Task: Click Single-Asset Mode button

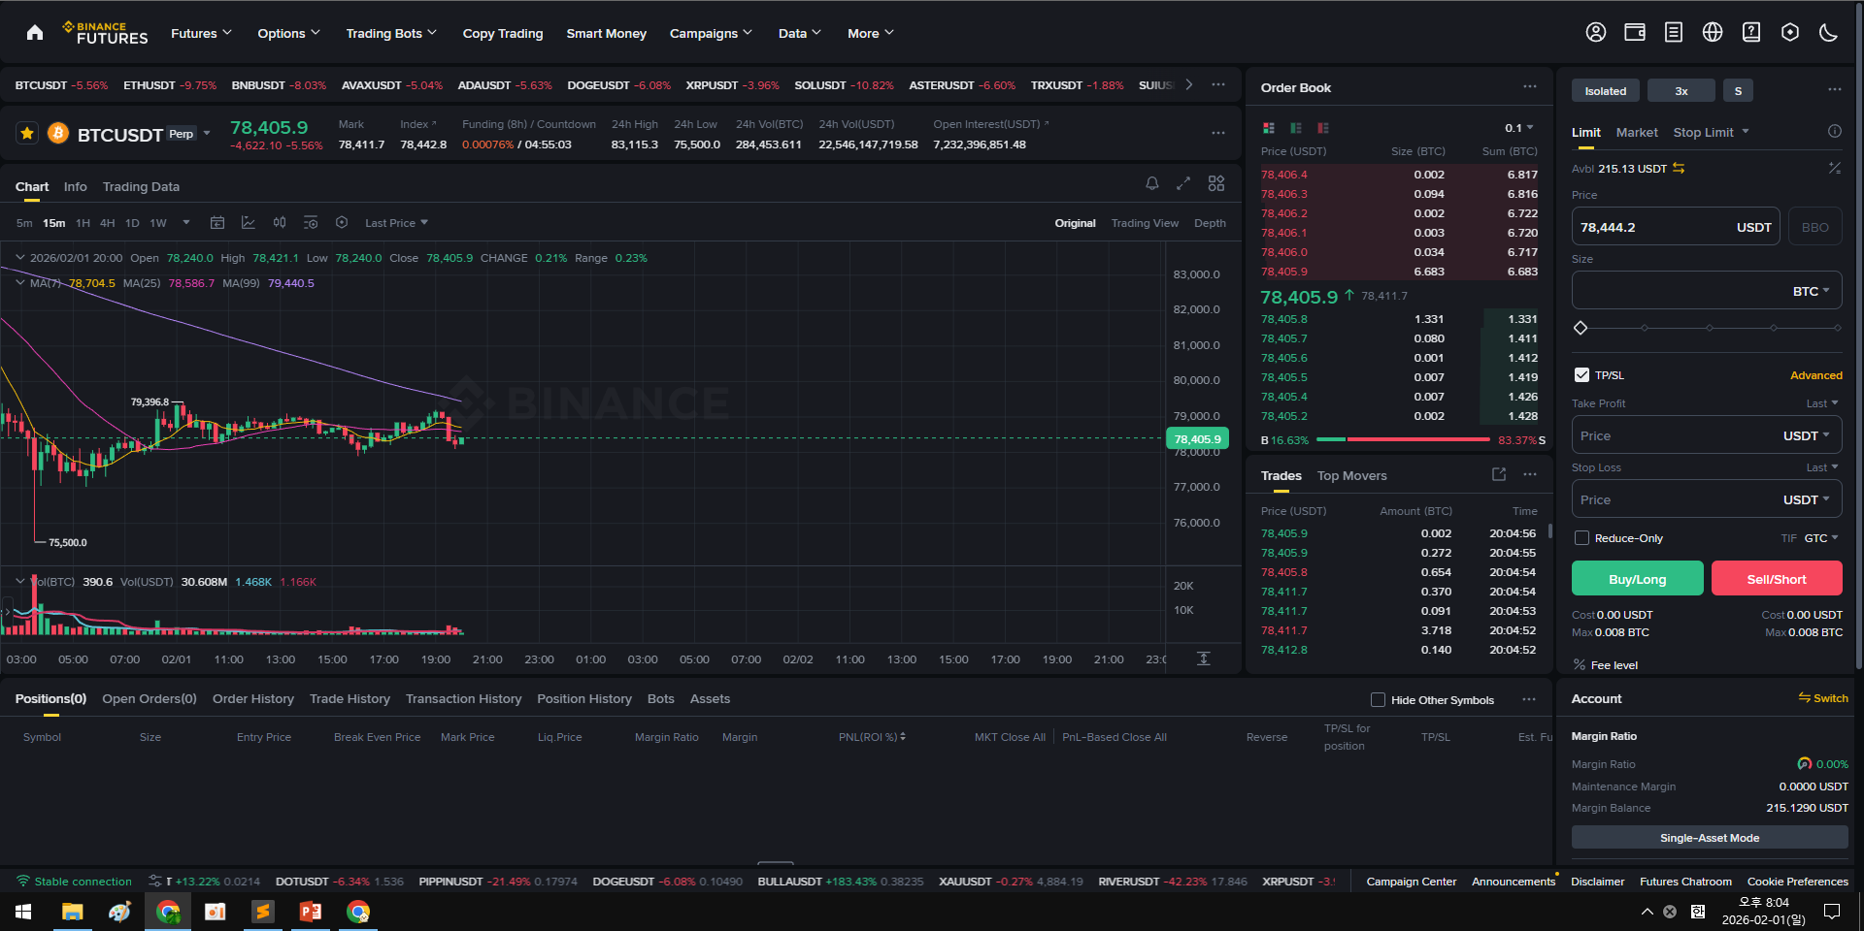Action: click(x=1709, y=838)
